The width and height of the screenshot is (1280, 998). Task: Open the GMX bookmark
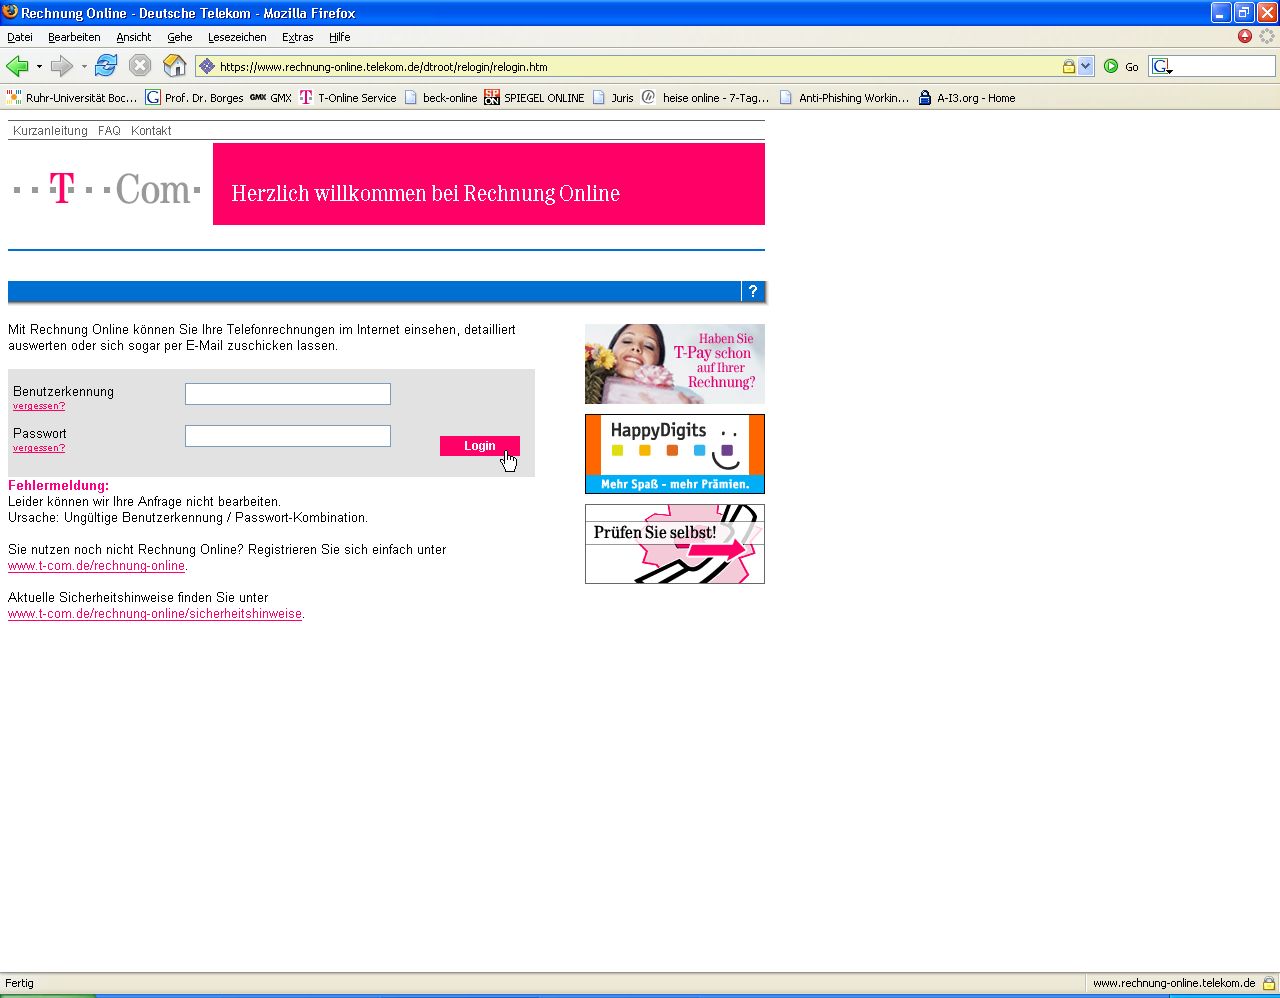point(271,98)
